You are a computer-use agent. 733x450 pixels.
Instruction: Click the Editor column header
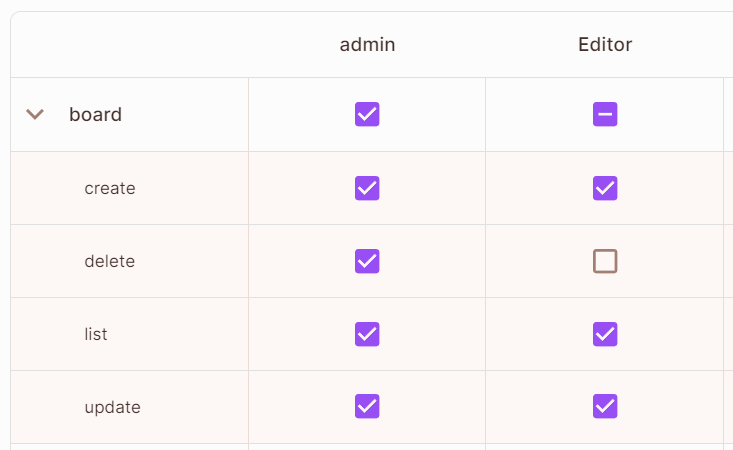(x=605, y=45)
